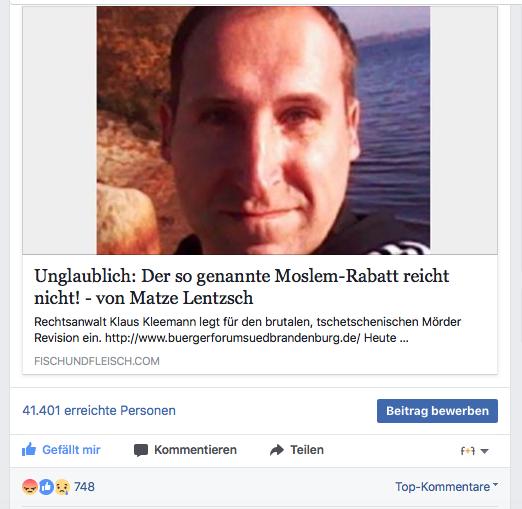The width and height of the screenshot is (522, 509).
Task: Select the Teilen action text
Action: tap(307, 450)
